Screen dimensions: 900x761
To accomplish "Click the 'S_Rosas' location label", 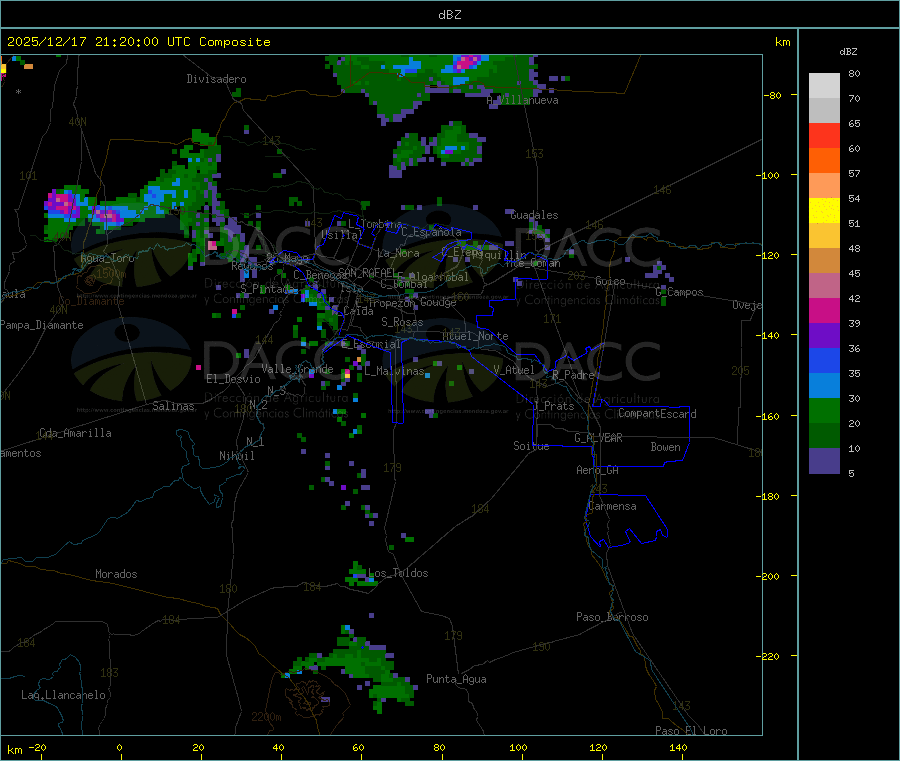I will pos(402,322).
